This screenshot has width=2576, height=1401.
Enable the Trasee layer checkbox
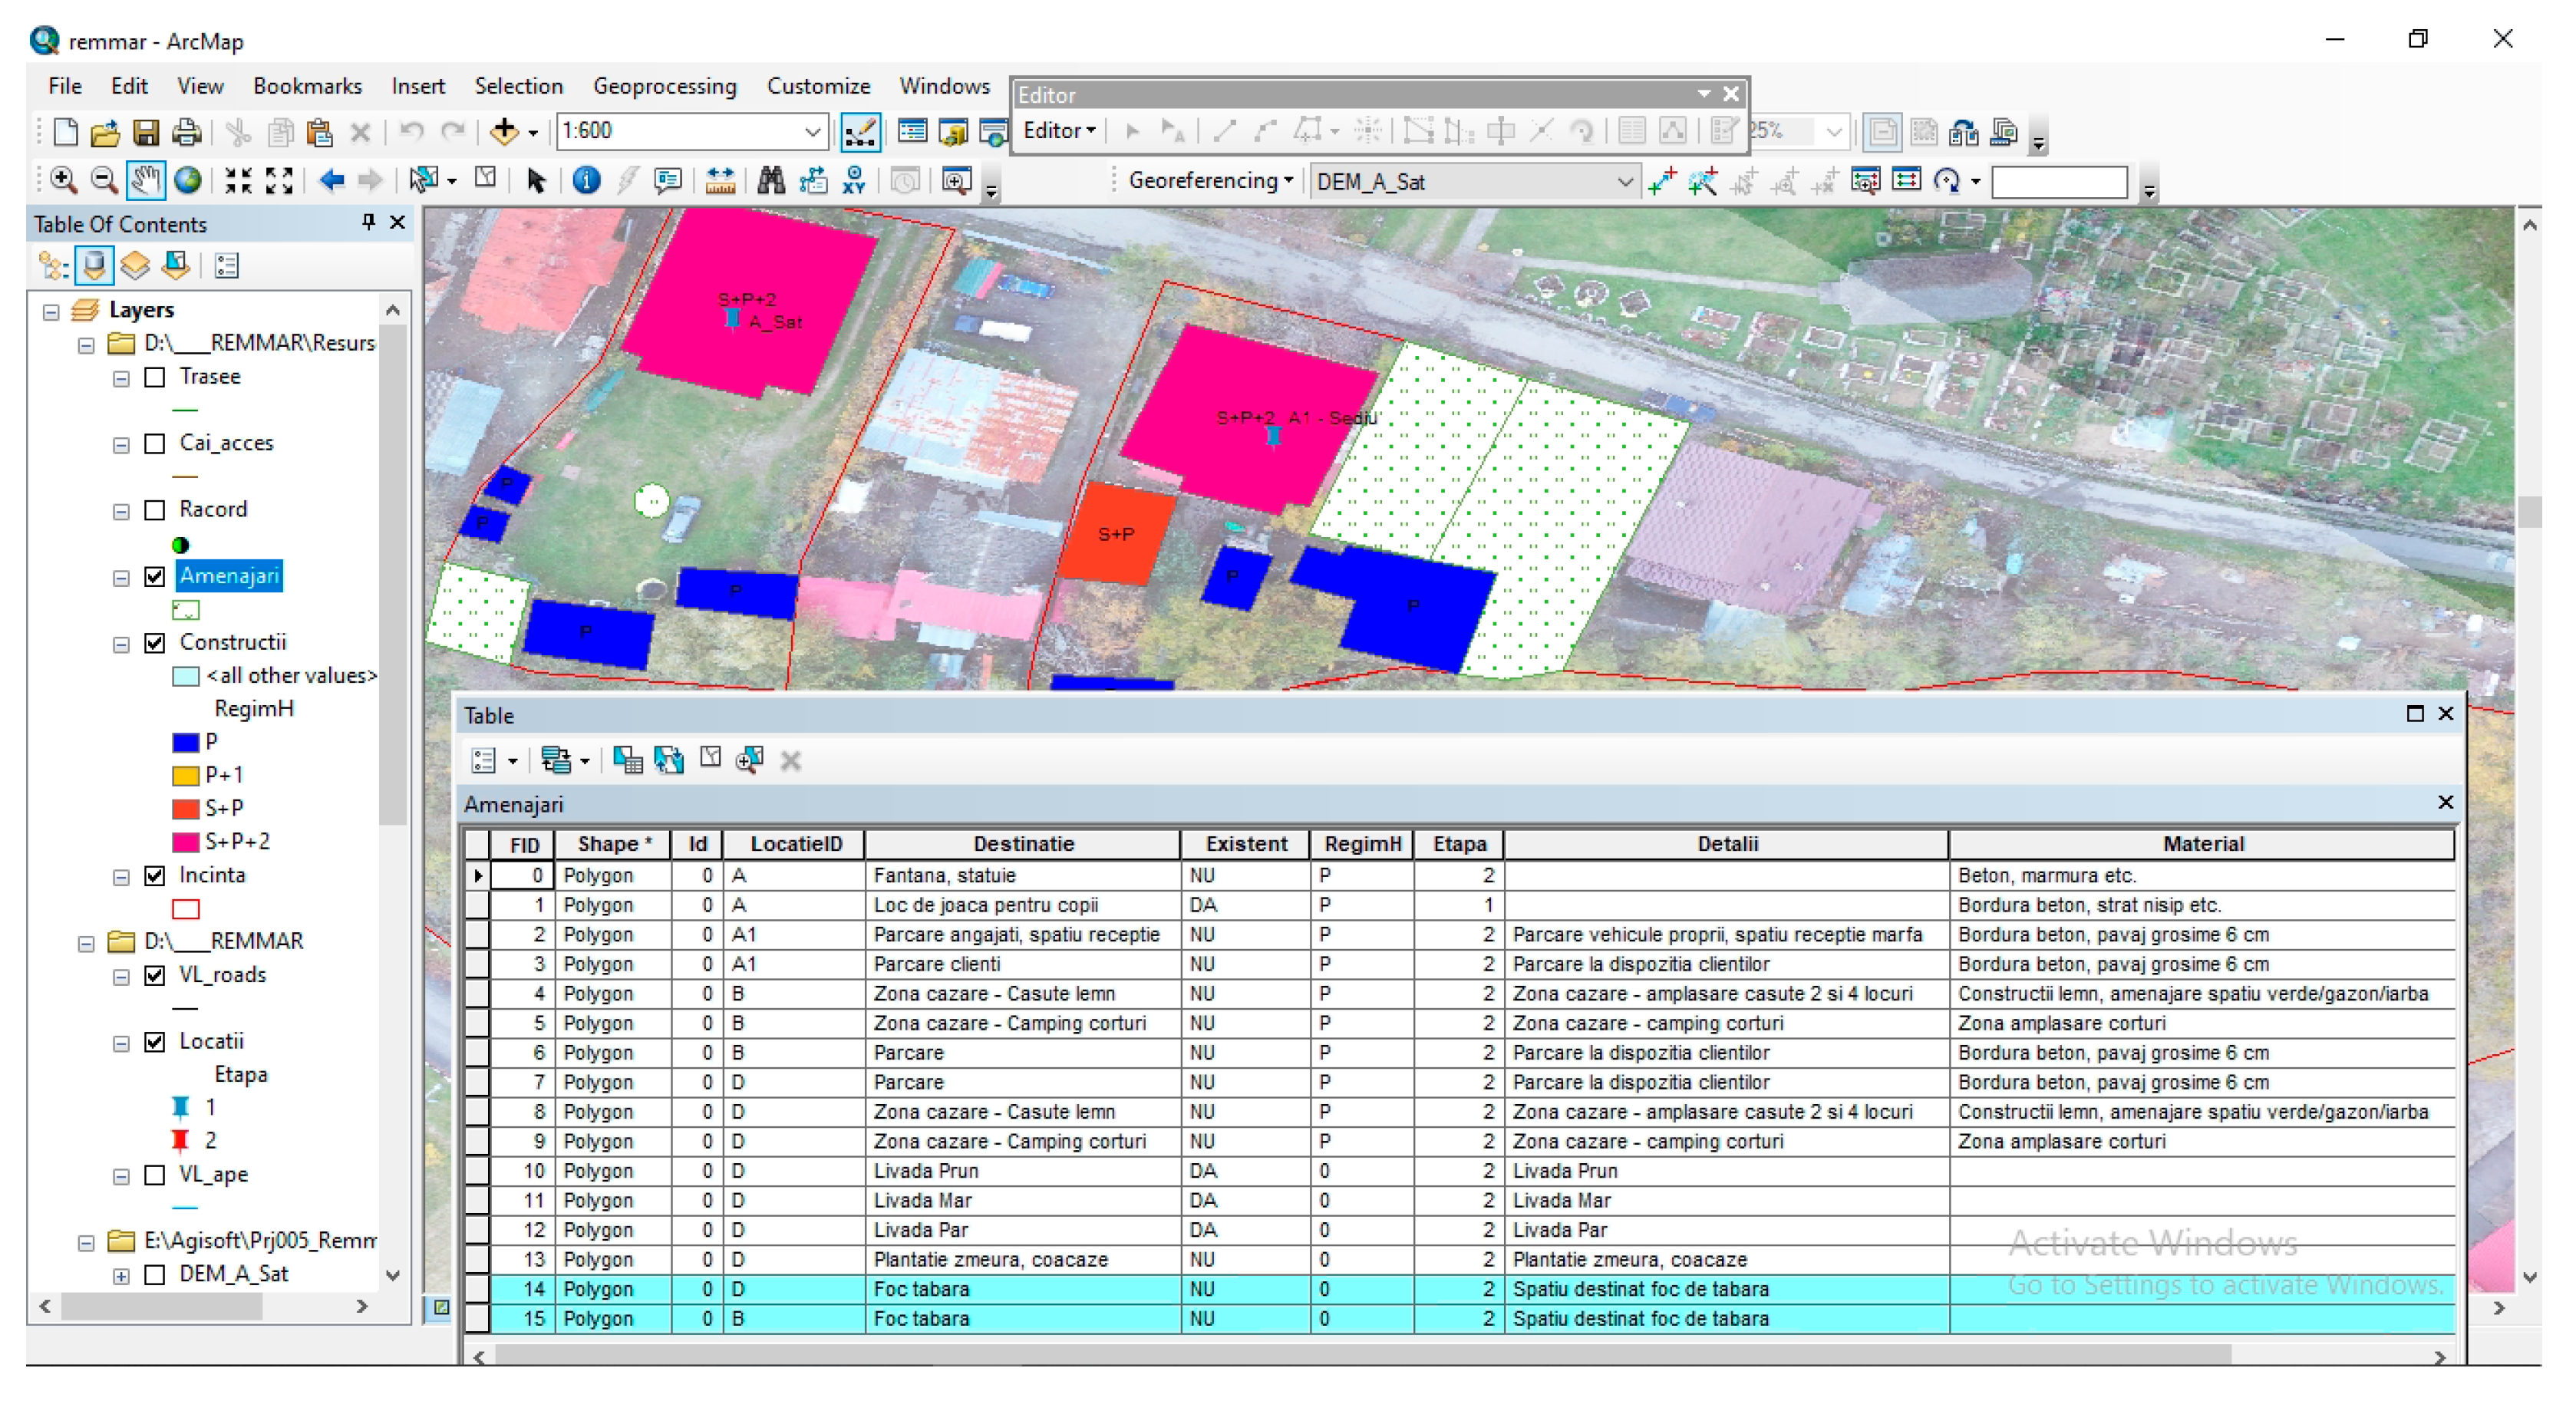click(x=155, y=377)
